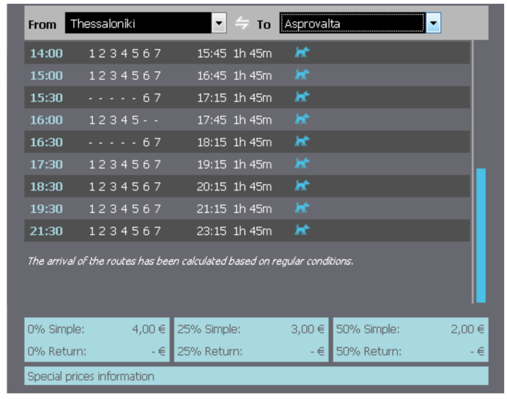Open the To Asprovalta dropdown arrow
This screenshot has height=399, width=507.
[x=433, y=23]
